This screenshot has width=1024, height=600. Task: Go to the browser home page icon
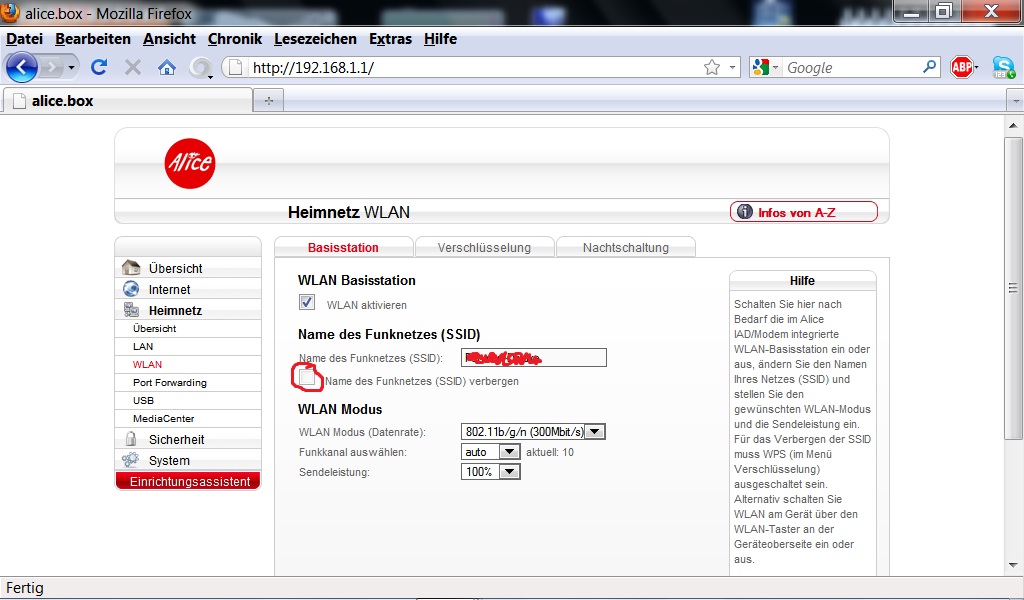[x=167, y=67]
